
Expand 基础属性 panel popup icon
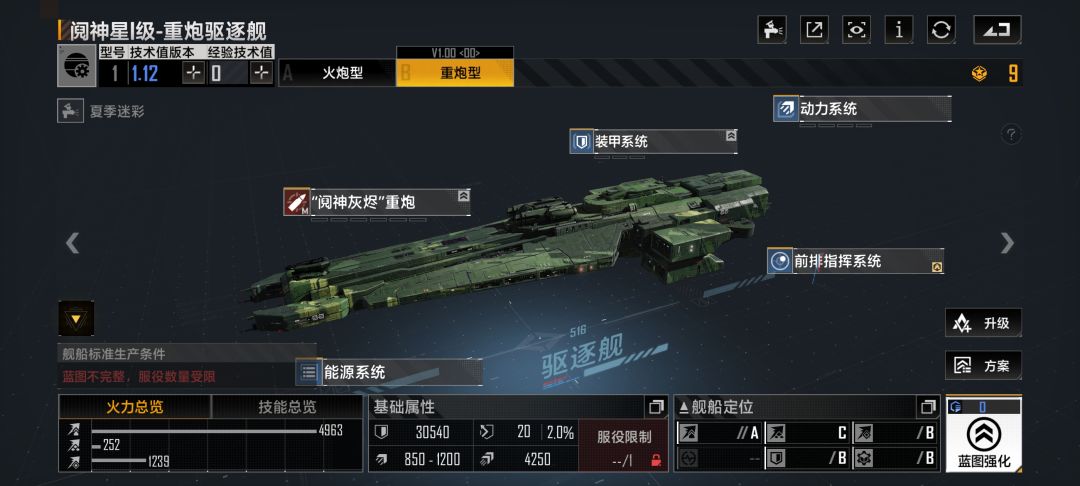click(656, 407)
